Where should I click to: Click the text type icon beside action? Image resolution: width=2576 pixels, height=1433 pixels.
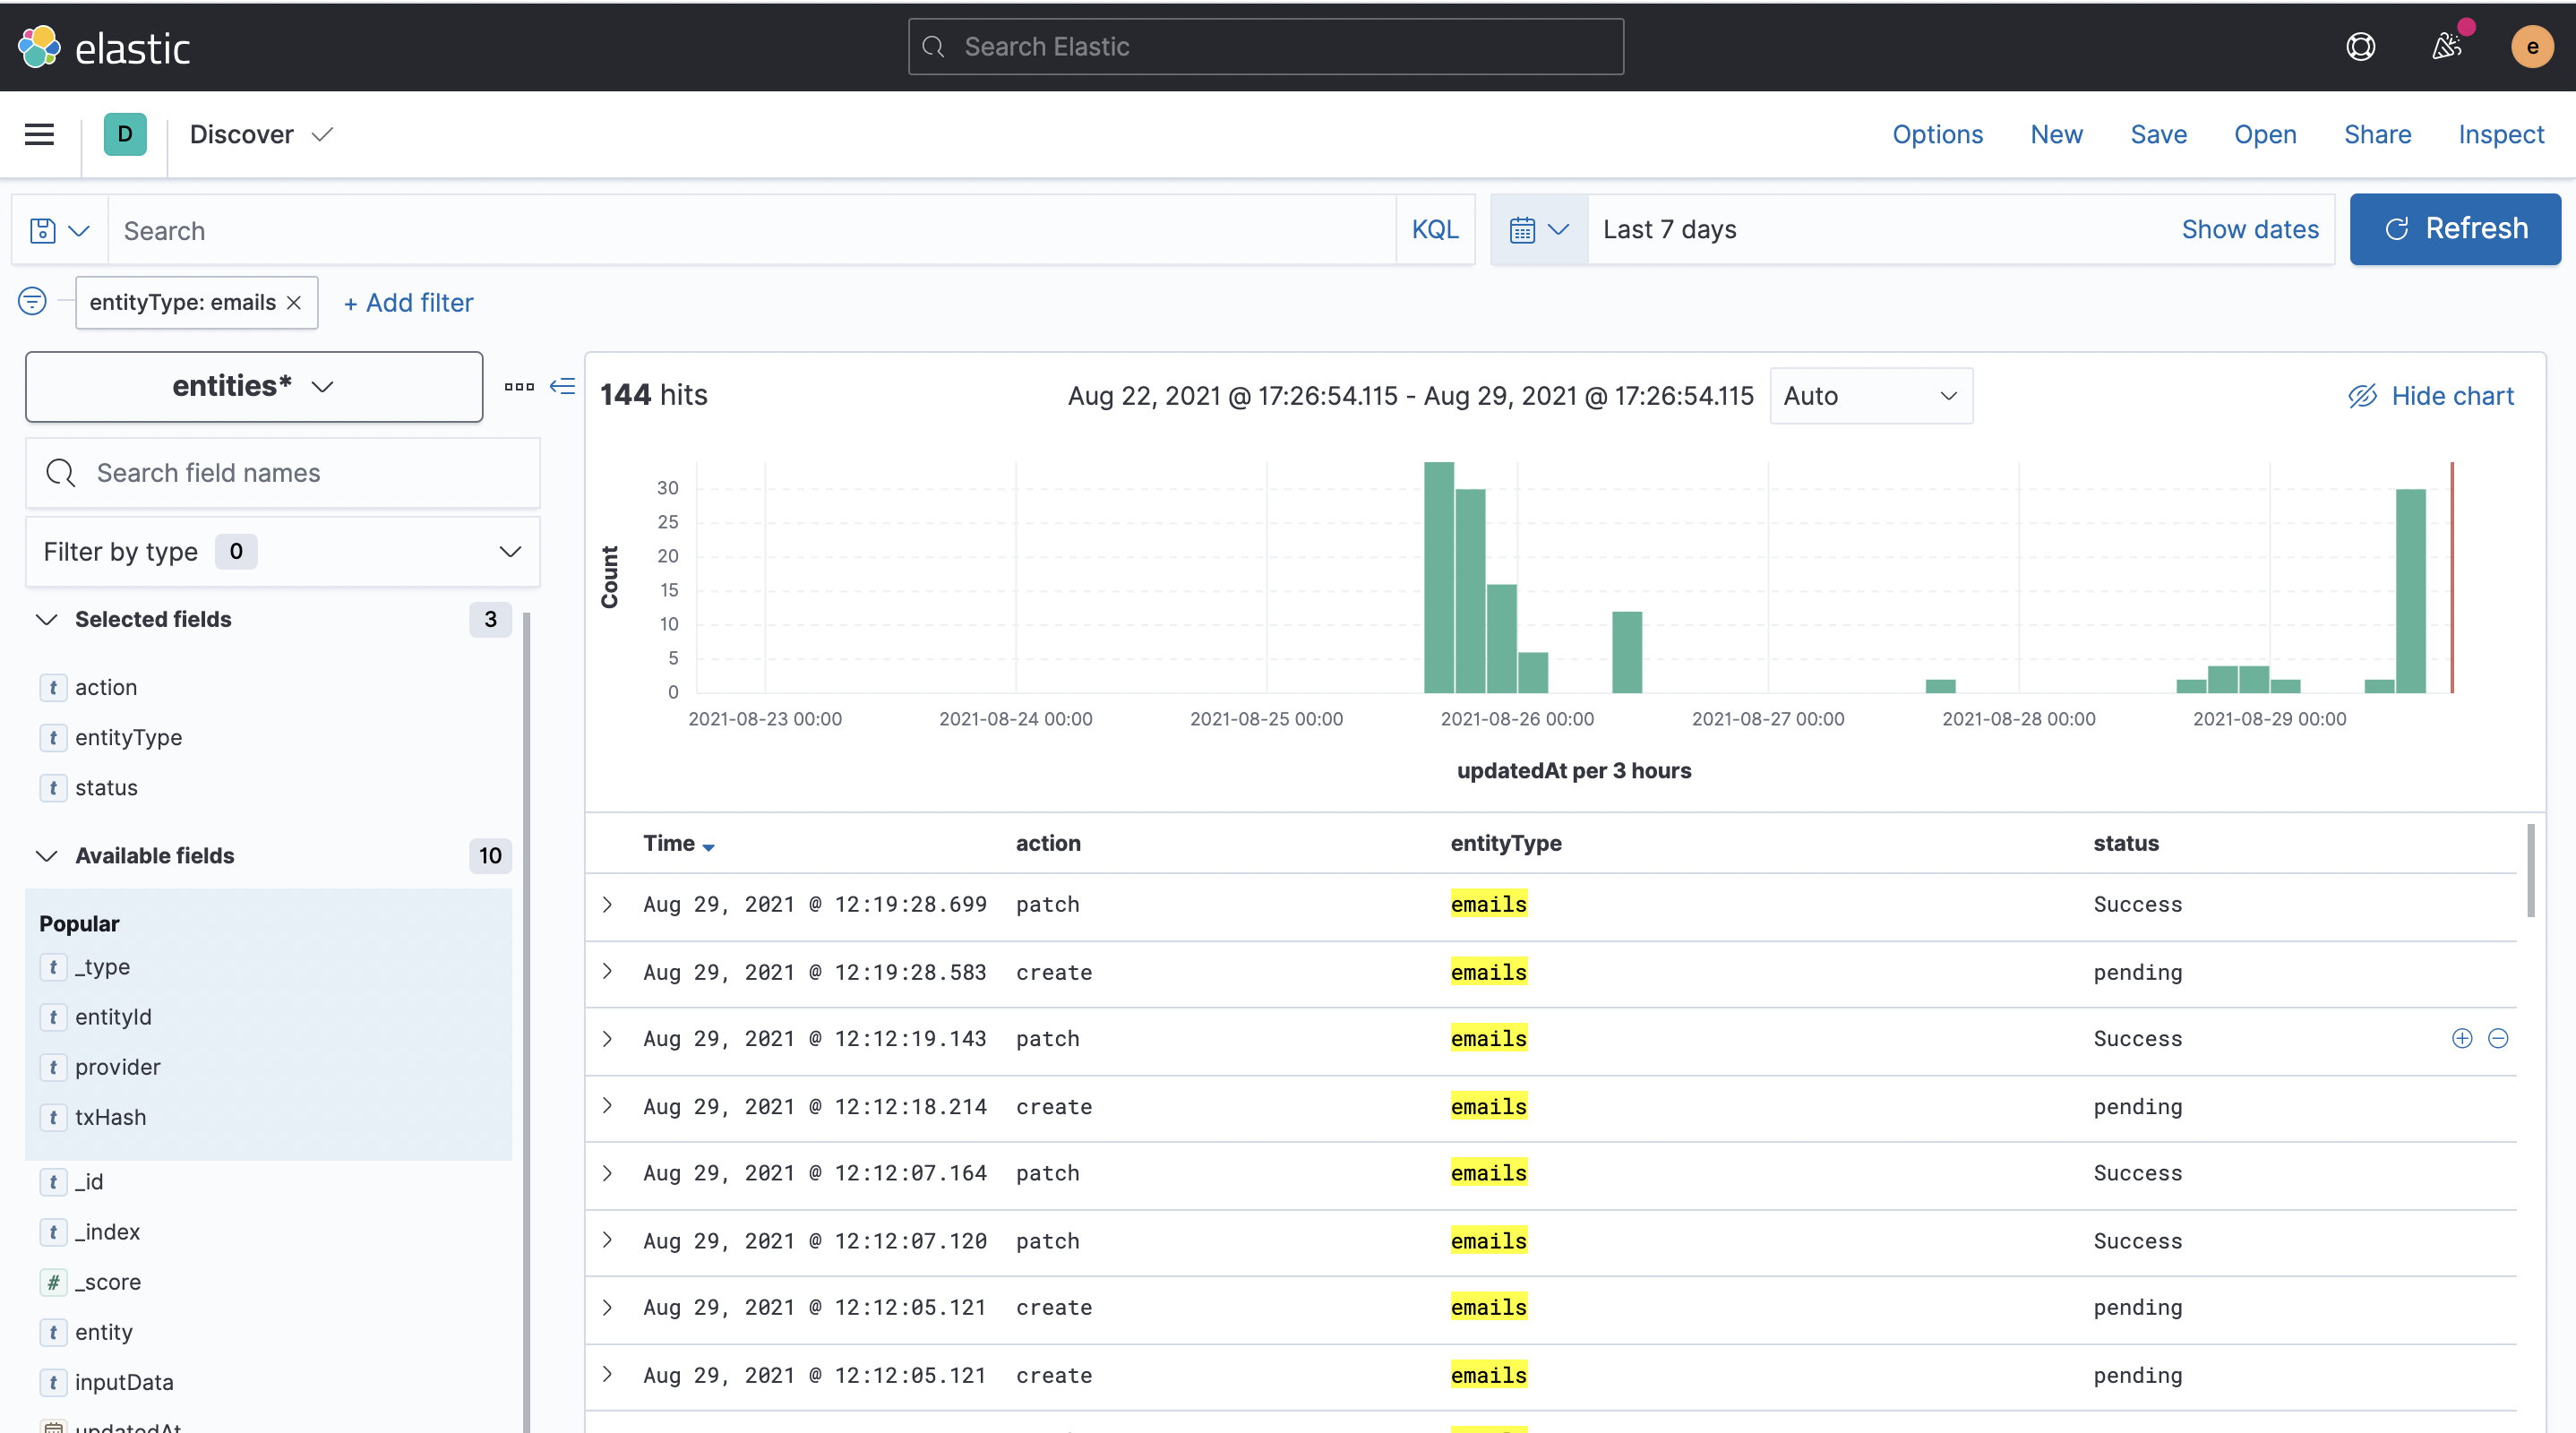pos(53,688)
